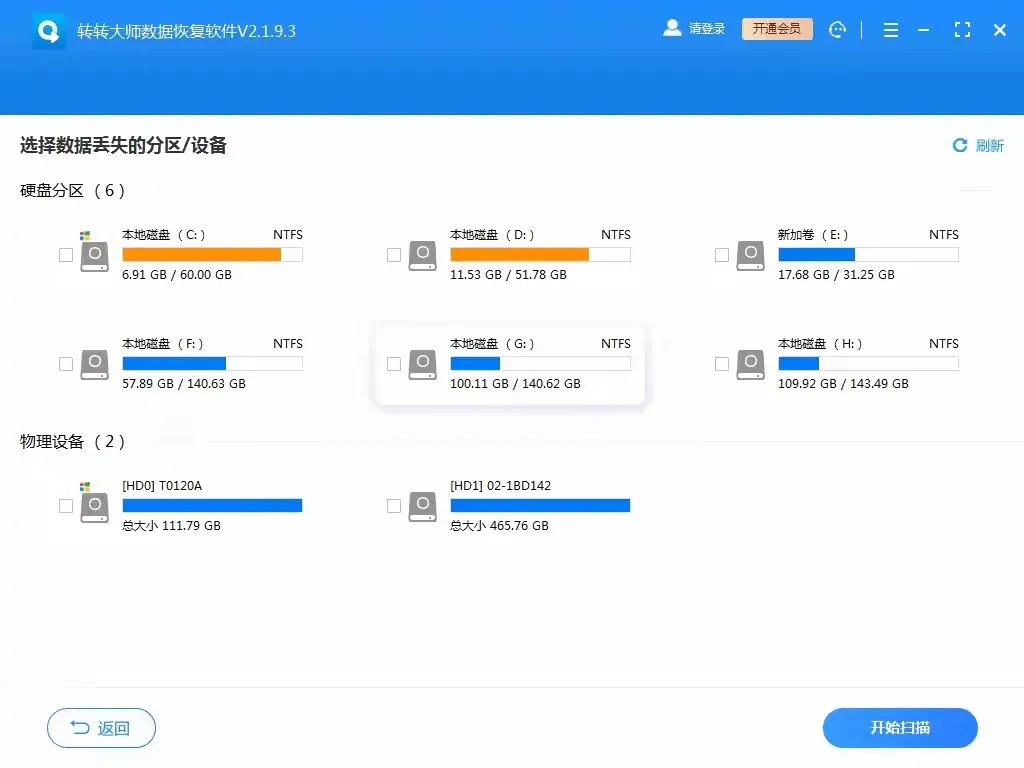Check the new volume E: checkbox
1024x768 pixels.
pyautogui.click(x=722, y=255)
